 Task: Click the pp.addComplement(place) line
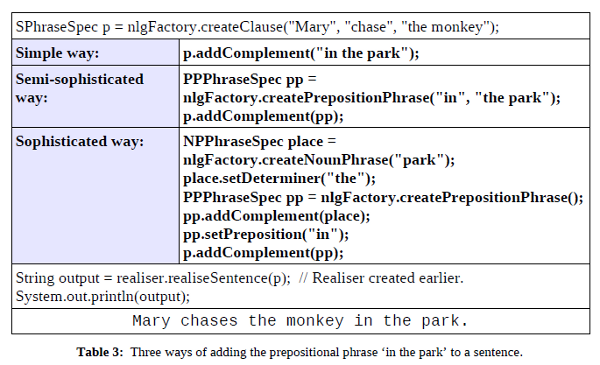(x=277, y=216)
